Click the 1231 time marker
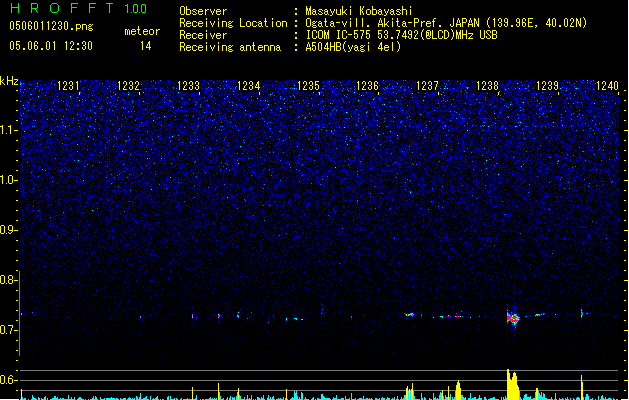Screen dimensions: 629x400 pos(69,86)
